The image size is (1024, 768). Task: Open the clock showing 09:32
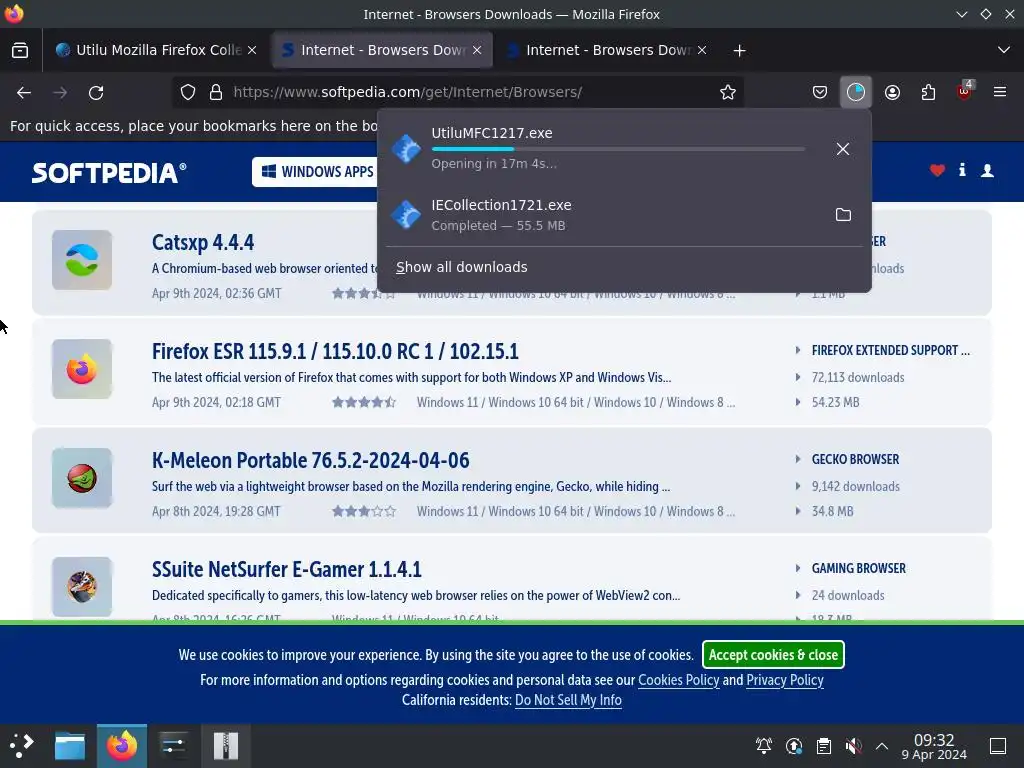tap(934, 746)
